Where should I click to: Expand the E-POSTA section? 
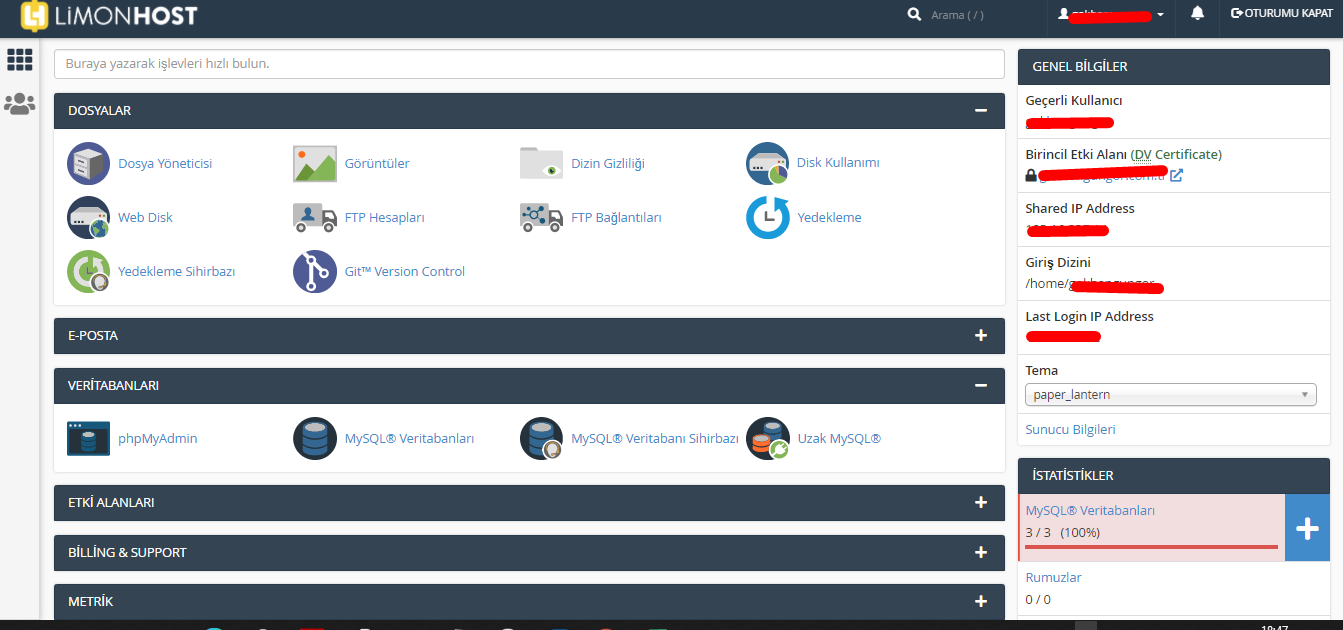(981, 335)
